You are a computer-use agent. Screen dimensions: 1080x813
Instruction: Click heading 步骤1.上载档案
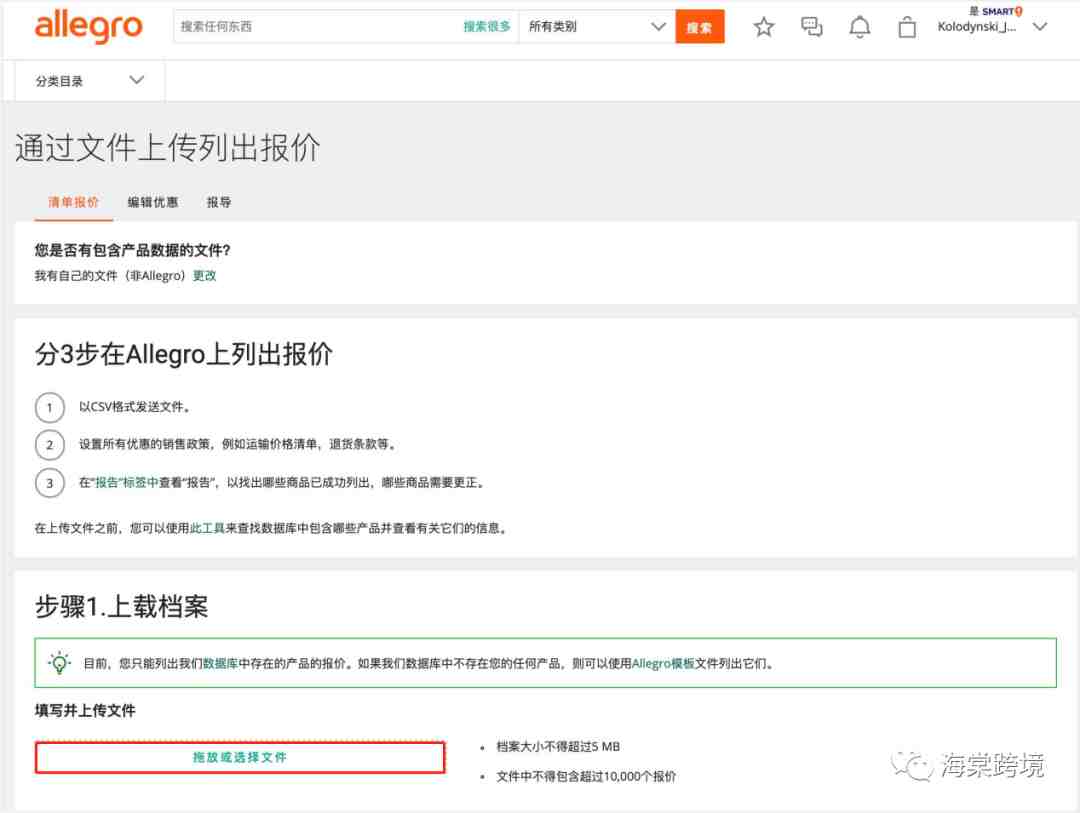point(121,606)
